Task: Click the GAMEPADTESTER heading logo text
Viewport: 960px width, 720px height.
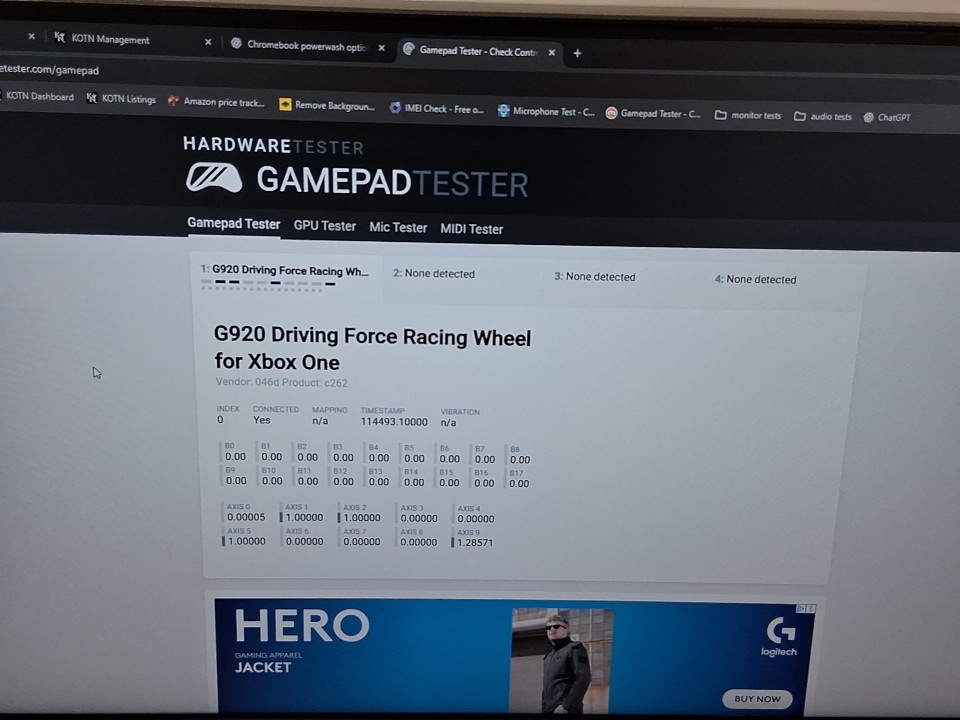Action: coord(392,182)
